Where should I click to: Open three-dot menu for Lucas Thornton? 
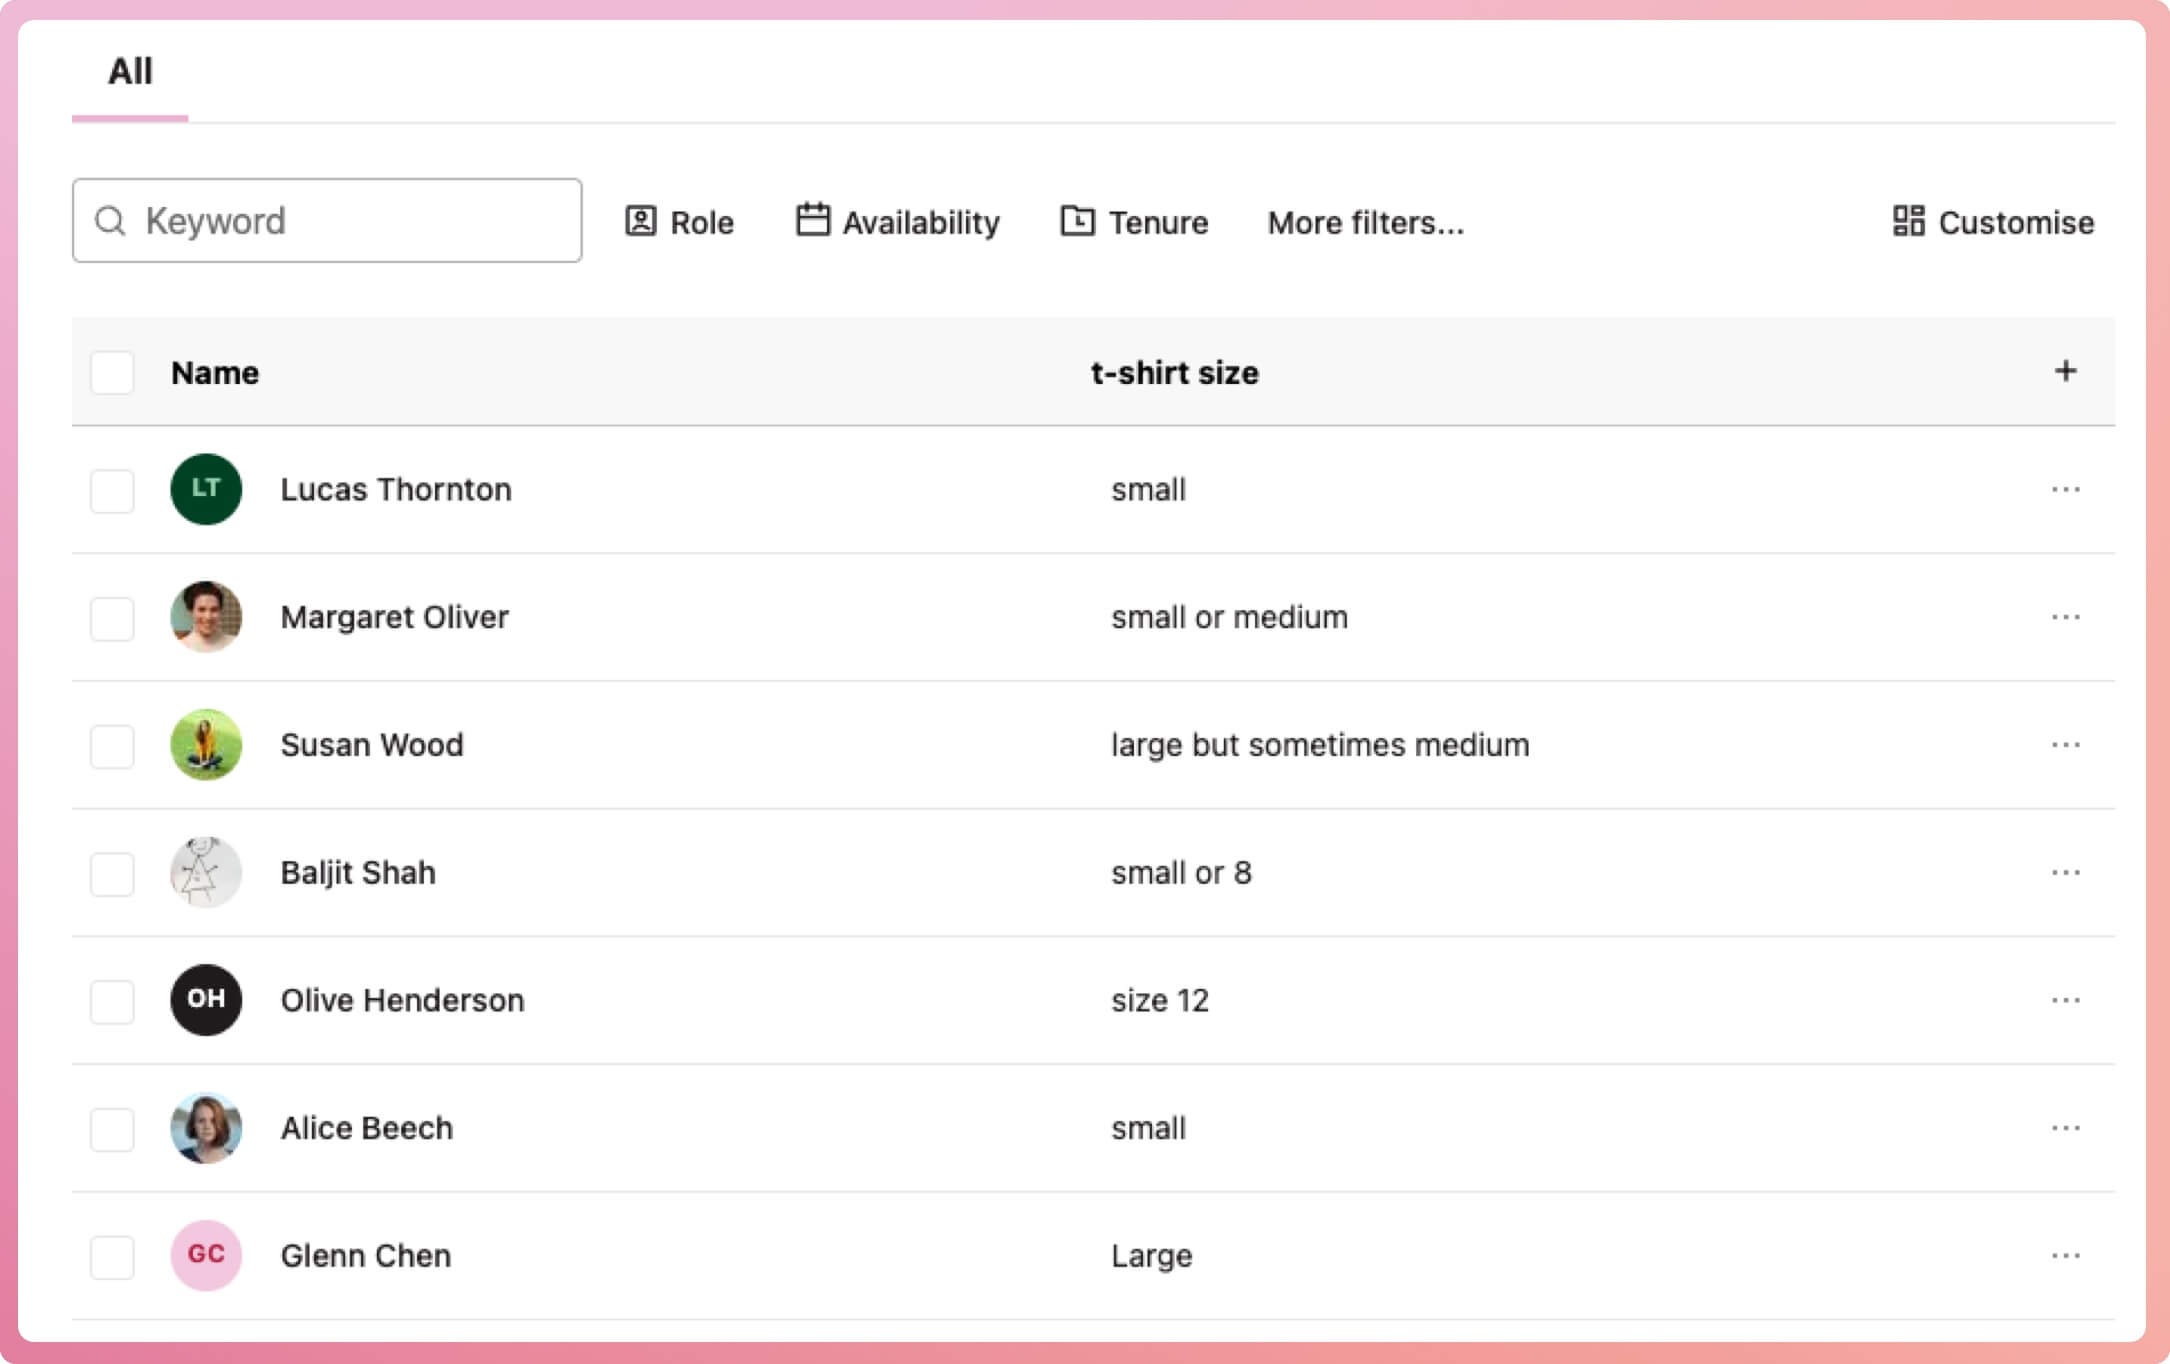click(x=2065, y=489)
